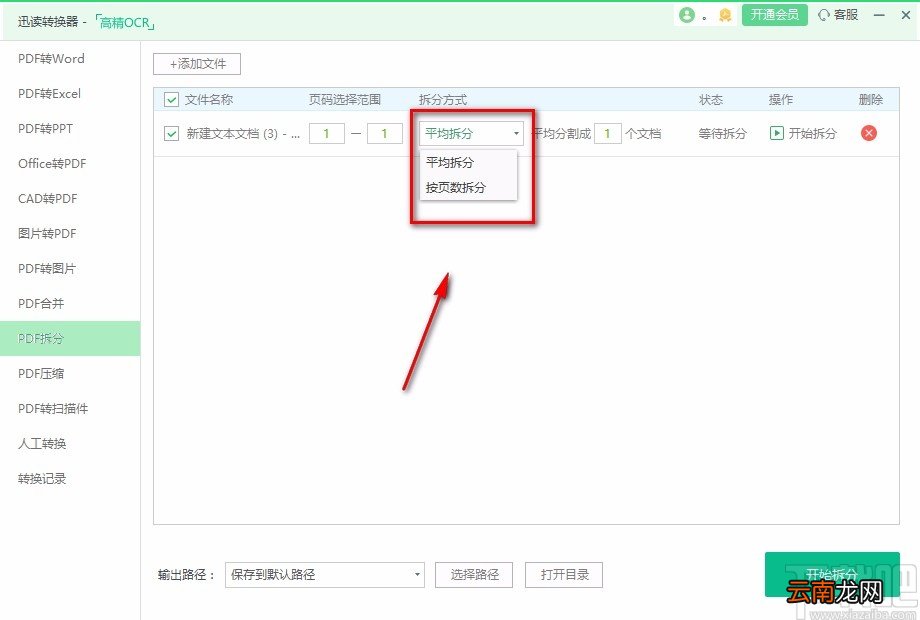Click the user account avatar icon
Image resolution: width=920 pixels, height=620 pixels.
(x=686, y=15)
